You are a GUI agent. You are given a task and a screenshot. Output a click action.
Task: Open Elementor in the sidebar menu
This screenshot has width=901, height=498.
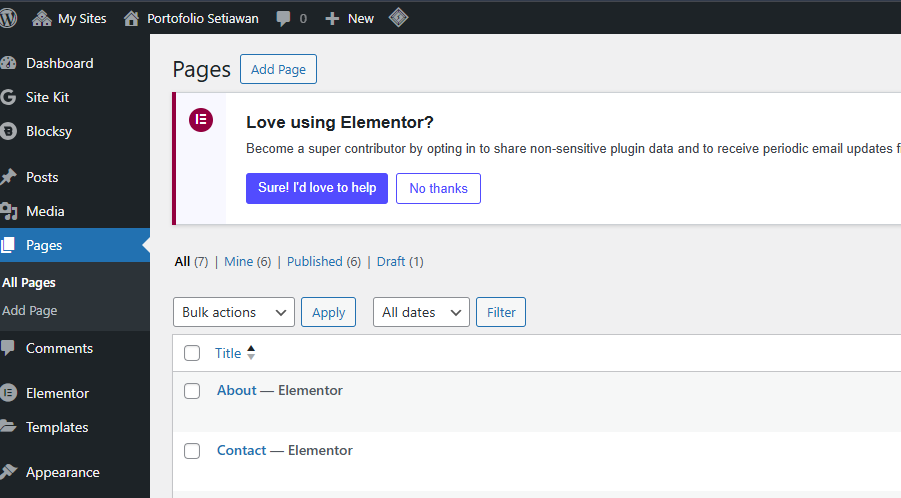[57, 393]
